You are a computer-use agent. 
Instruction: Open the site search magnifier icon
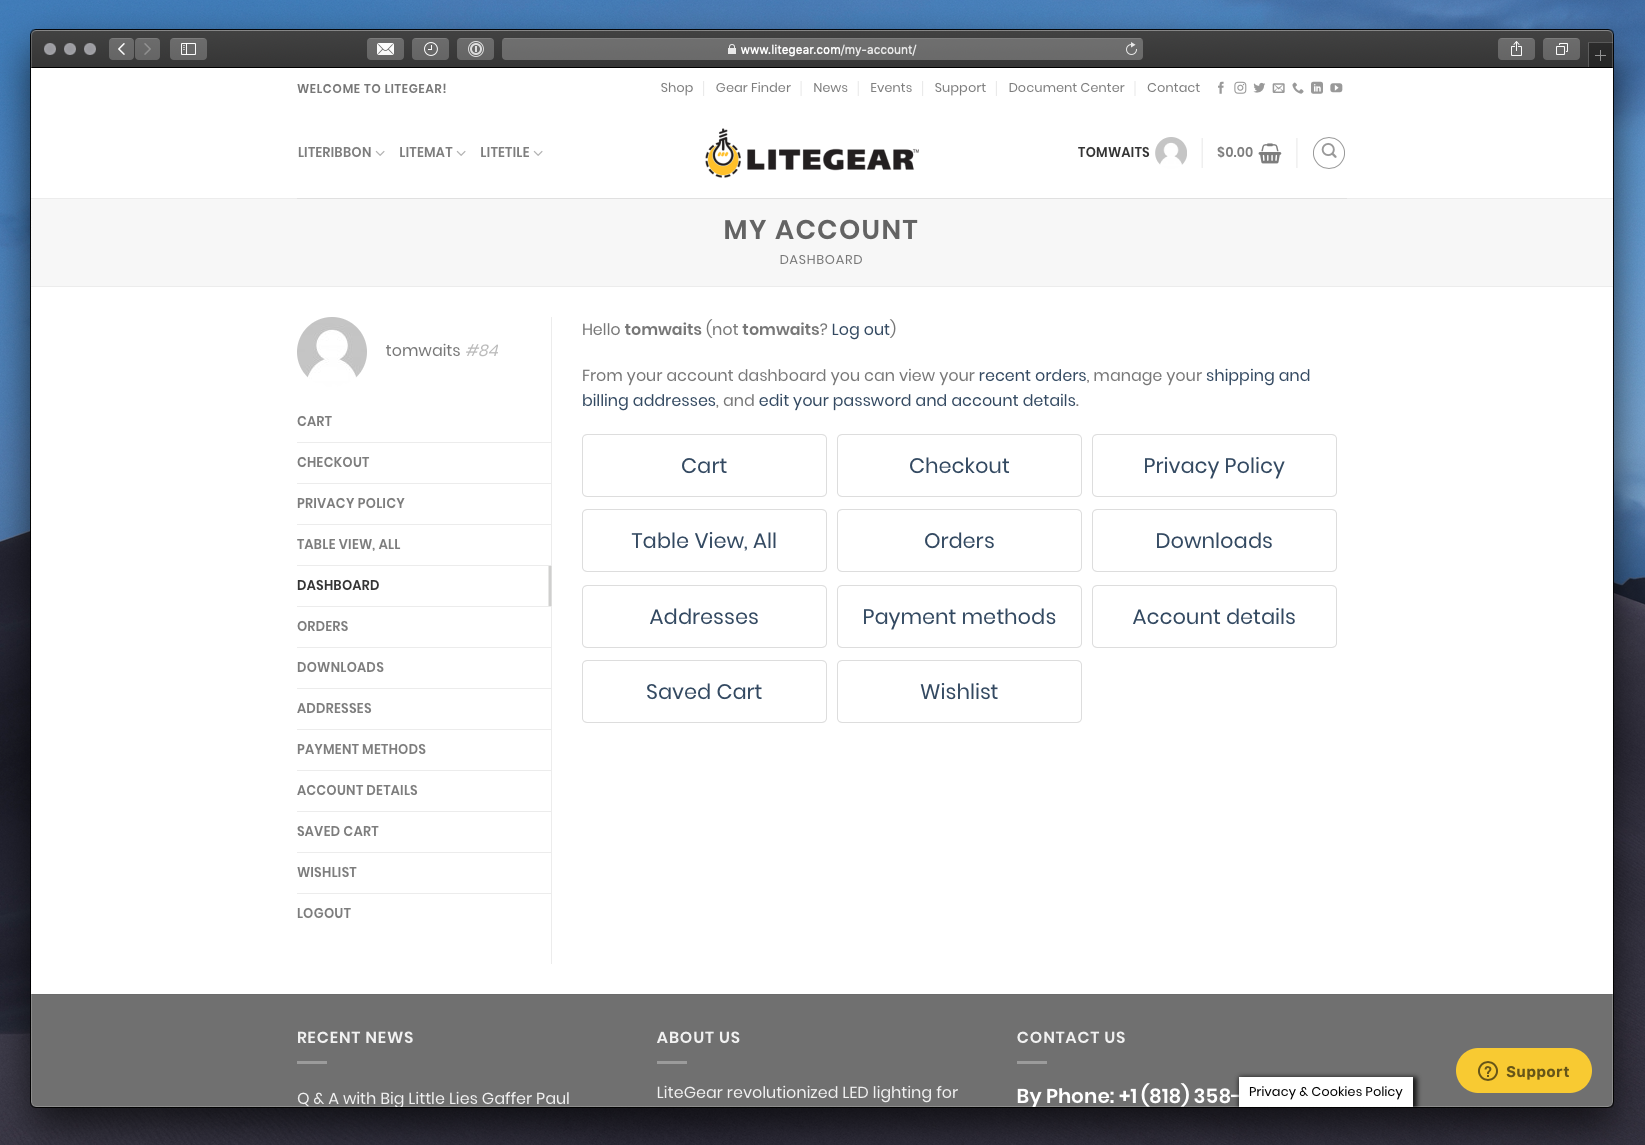[1328, 152]
